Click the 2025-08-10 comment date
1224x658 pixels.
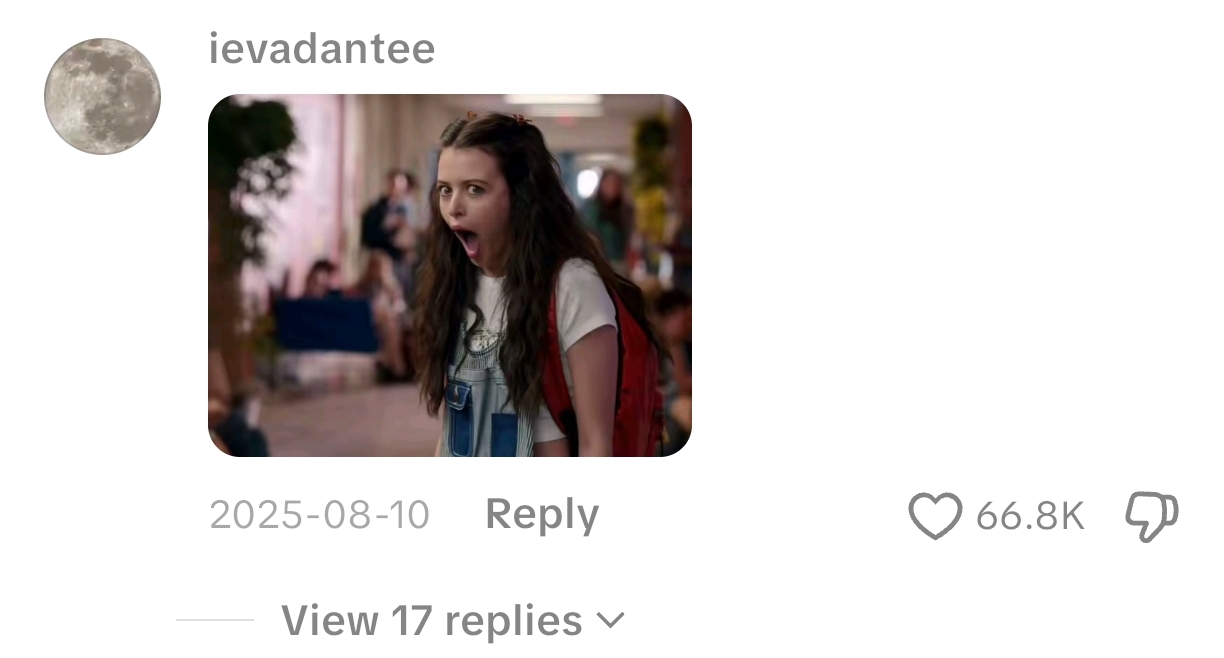tap(320, 515)
